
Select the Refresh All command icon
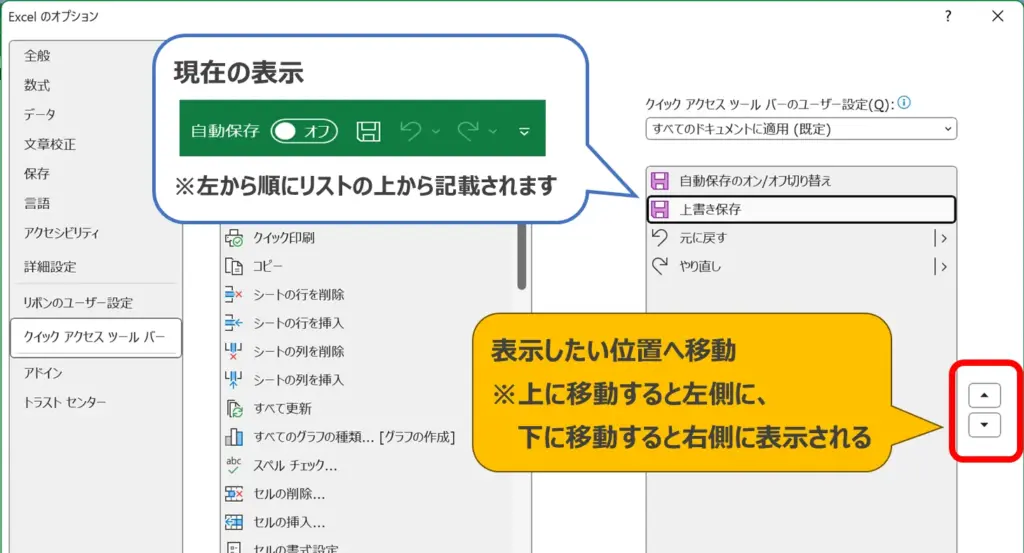point(234,409)
